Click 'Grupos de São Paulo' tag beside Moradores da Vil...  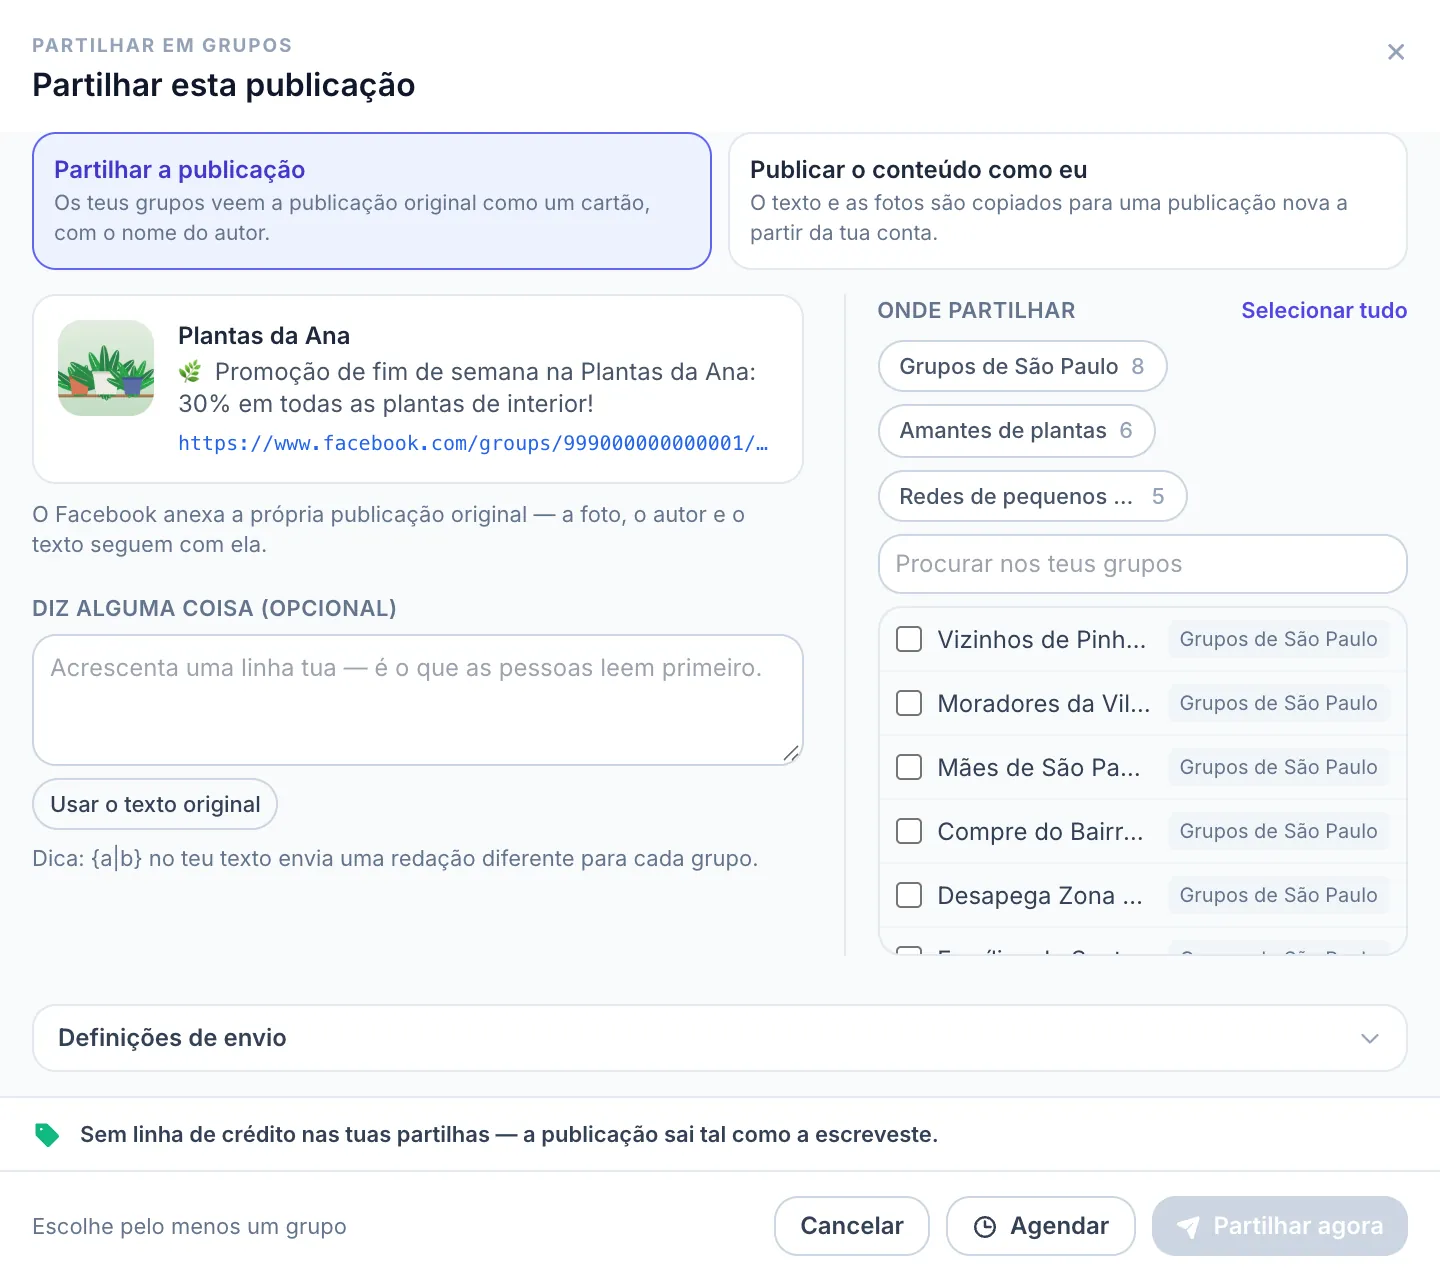click(1278, 703)
